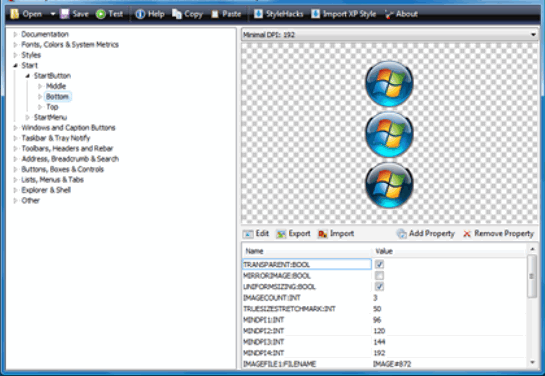Click the bottom start orb preview image
The width and height of the screenshot is (545, 376).
pos(389,185)
